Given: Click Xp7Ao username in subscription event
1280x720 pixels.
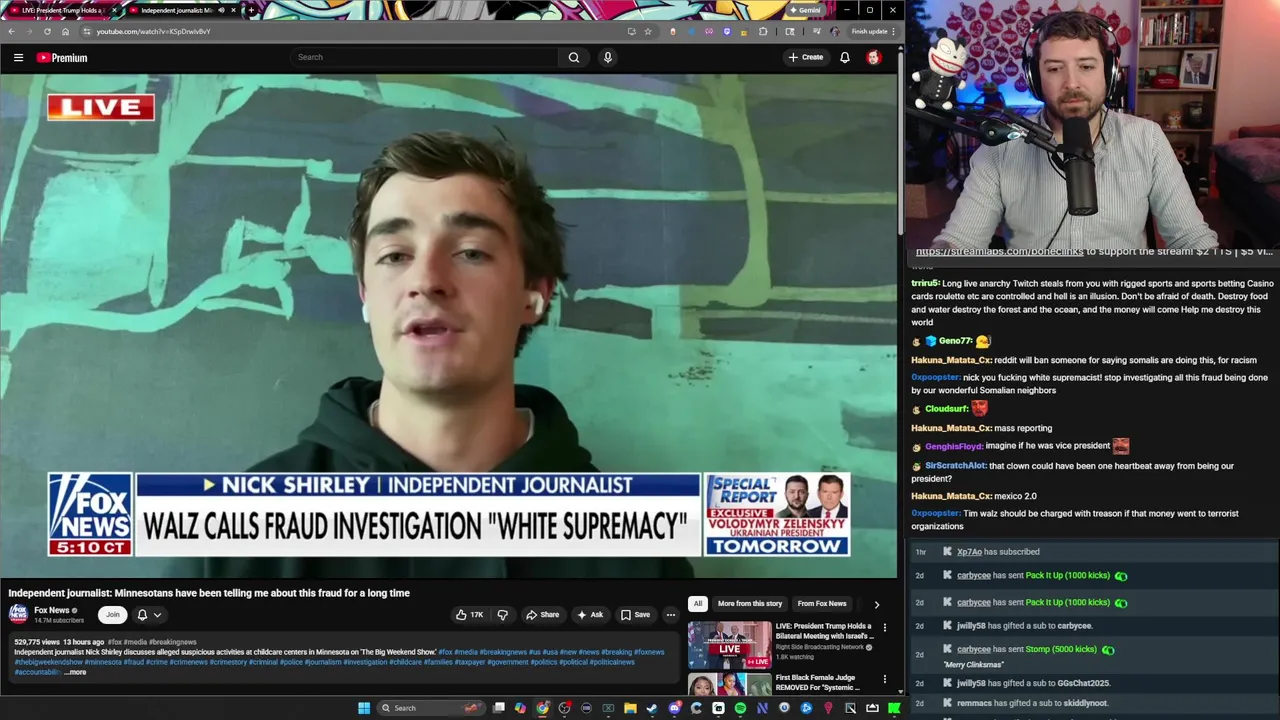Looking at the screenshot, I should (969, 552).
